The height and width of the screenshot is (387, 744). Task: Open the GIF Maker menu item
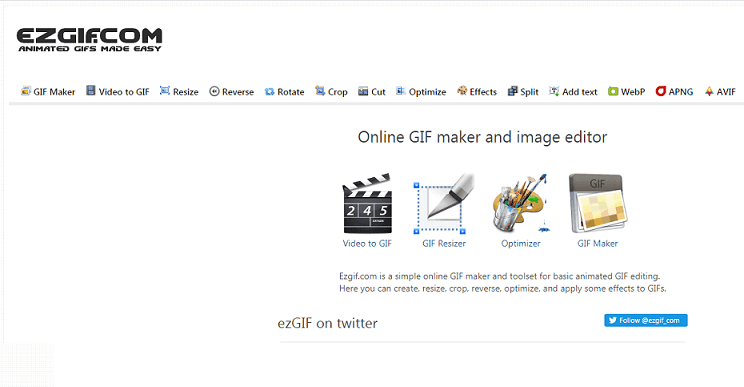[x=54, y=92]
